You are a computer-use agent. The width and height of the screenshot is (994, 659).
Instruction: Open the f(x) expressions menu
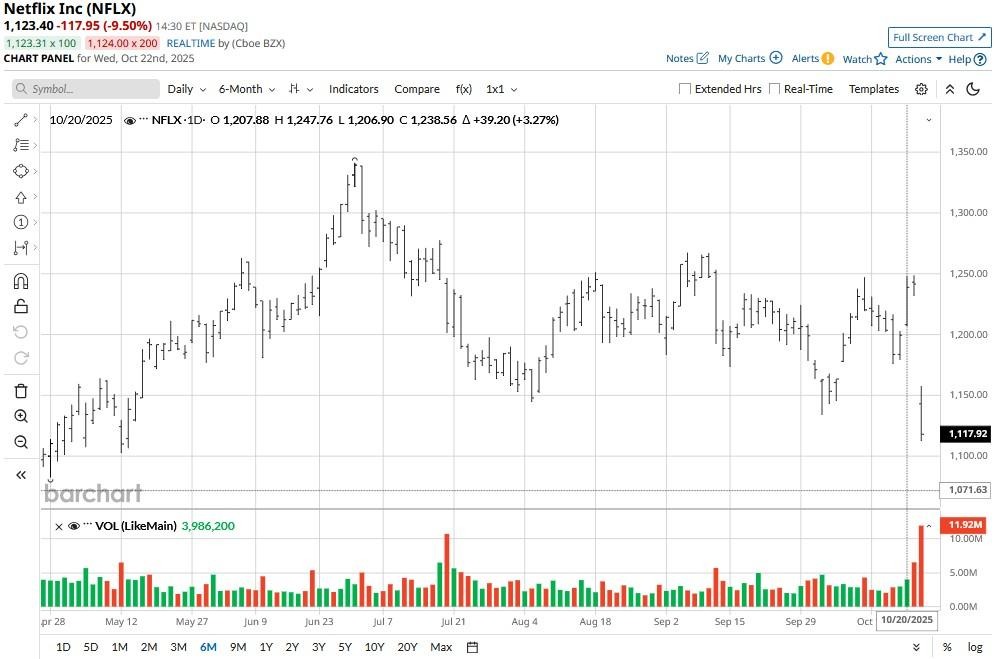click(x=463, y=89)
